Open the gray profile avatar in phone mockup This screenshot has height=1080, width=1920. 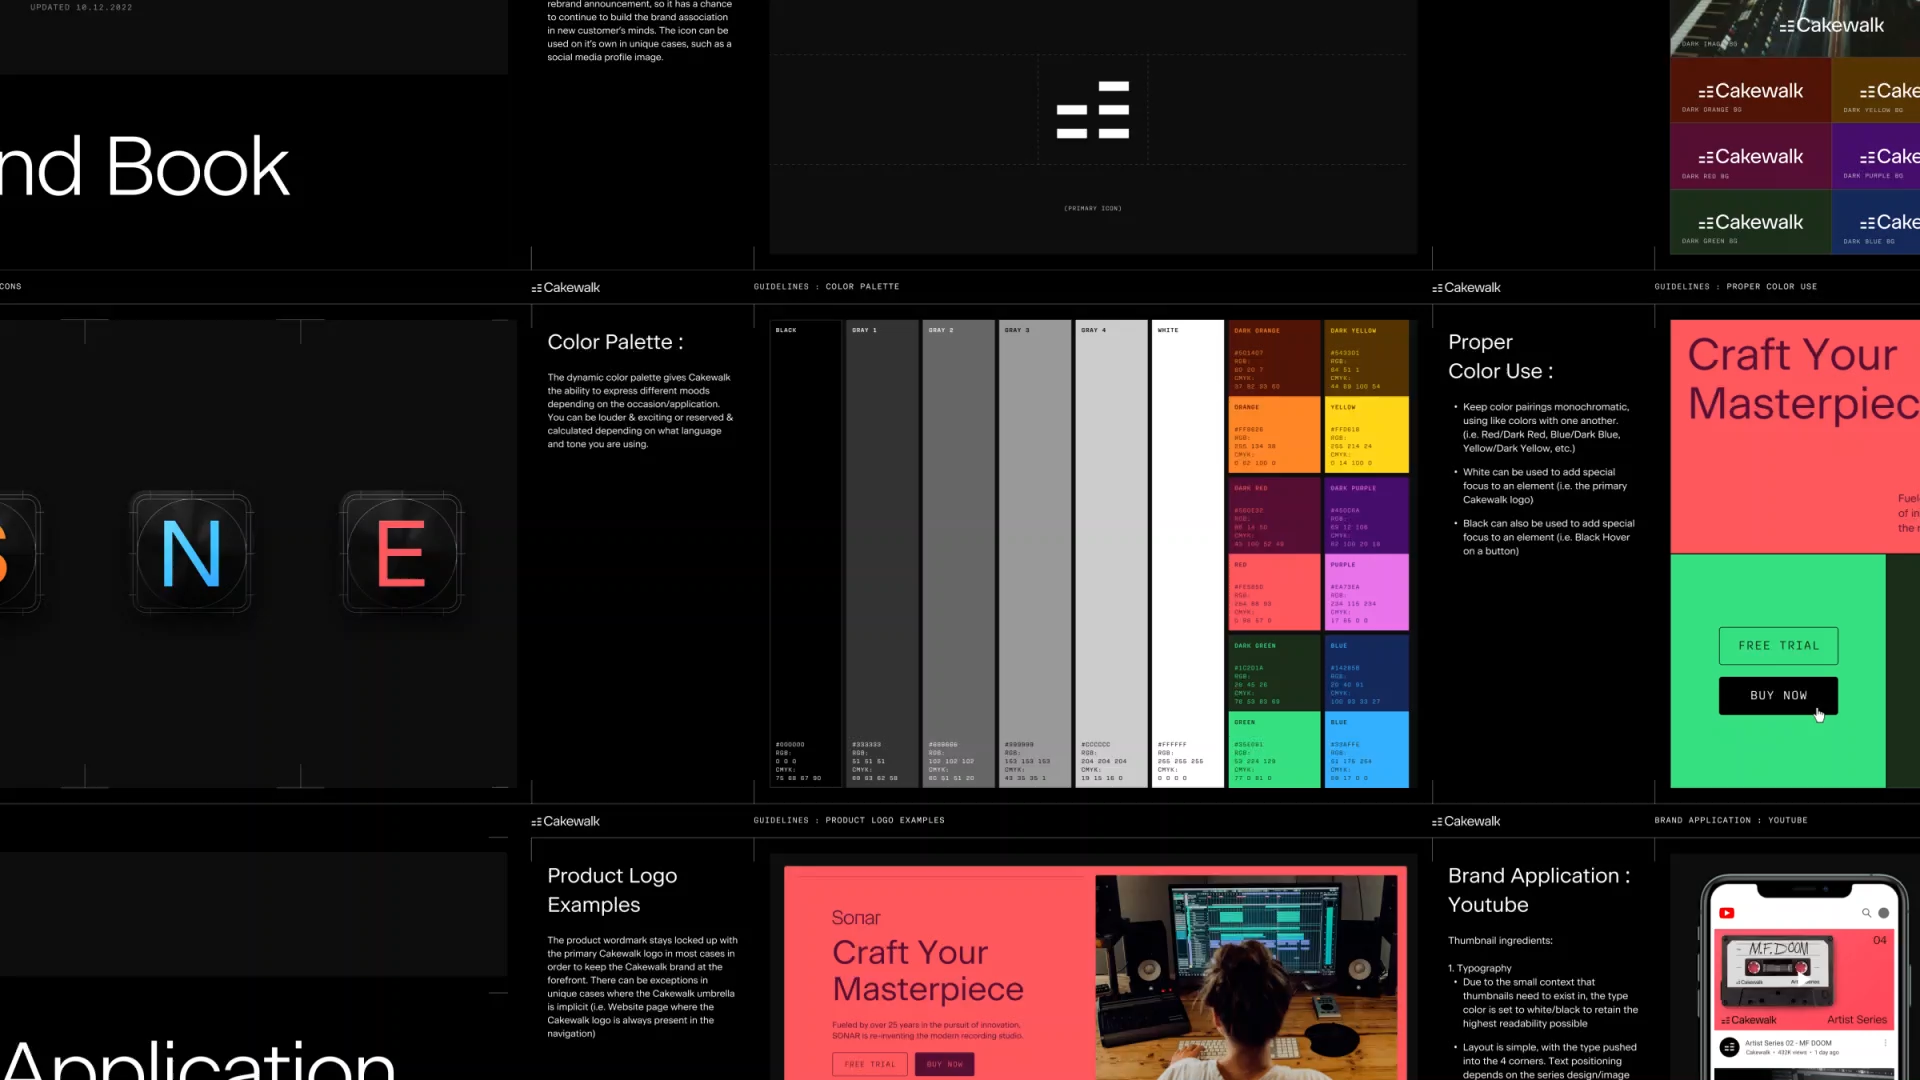[1884, 913]
